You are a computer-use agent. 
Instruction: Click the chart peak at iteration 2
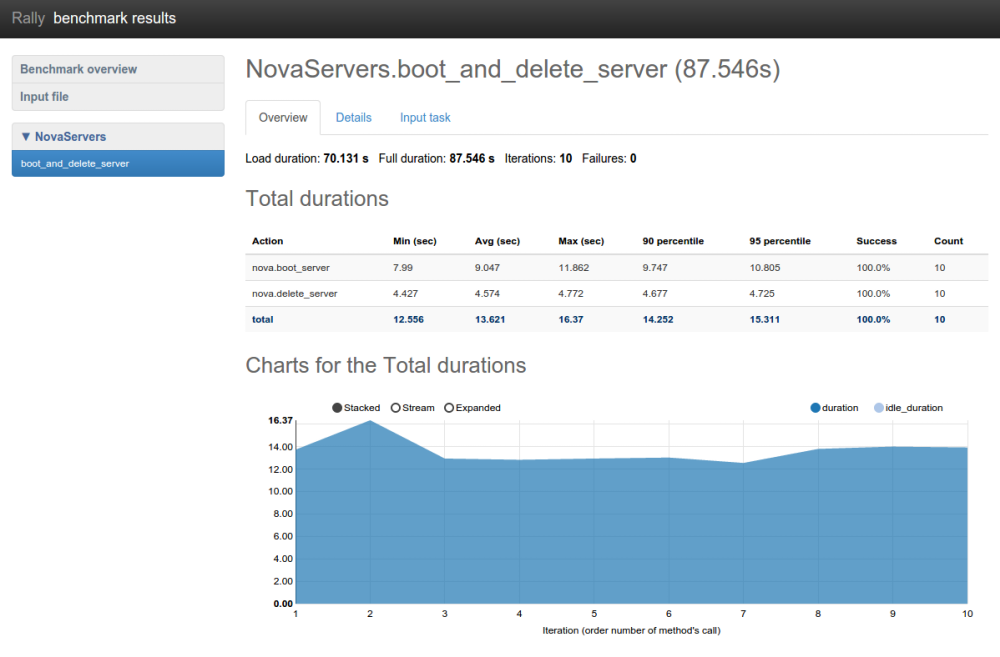[370, 421]
